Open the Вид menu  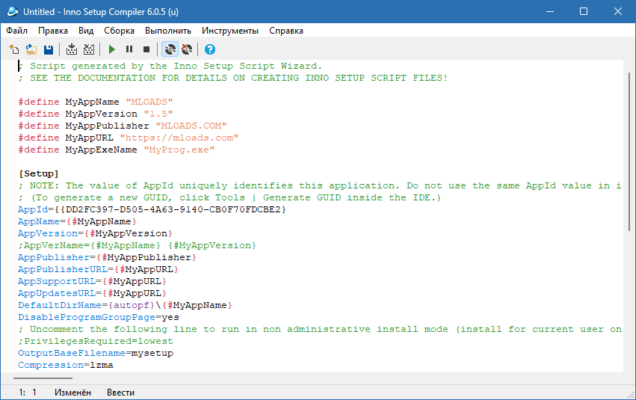click(x=86, y=31)
